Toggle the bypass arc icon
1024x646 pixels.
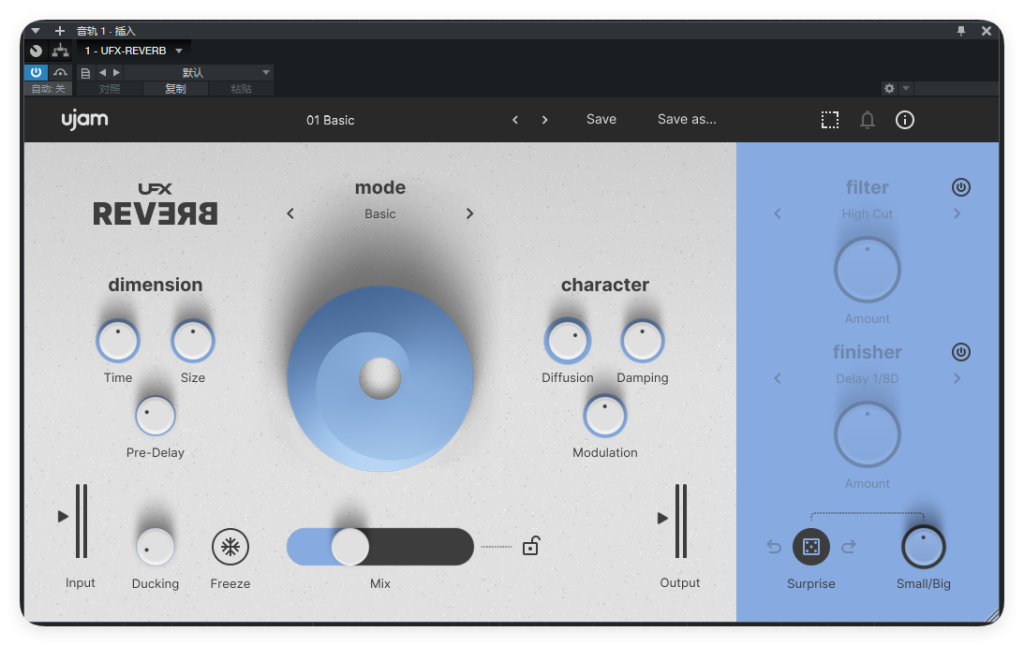point(60,72)
